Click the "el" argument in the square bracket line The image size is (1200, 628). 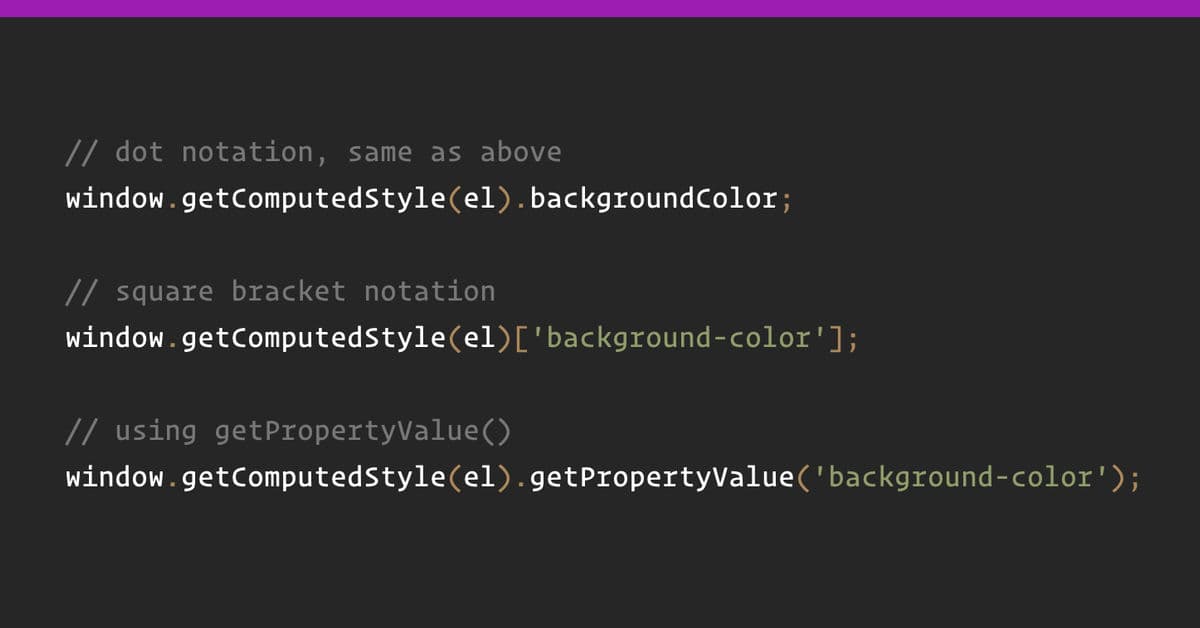(x=479, y=338)
